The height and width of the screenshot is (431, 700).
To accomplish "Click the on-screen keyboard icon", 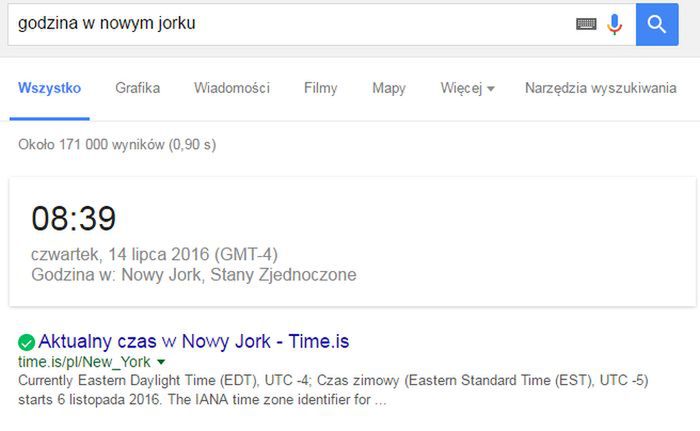I will click(586, 24).
